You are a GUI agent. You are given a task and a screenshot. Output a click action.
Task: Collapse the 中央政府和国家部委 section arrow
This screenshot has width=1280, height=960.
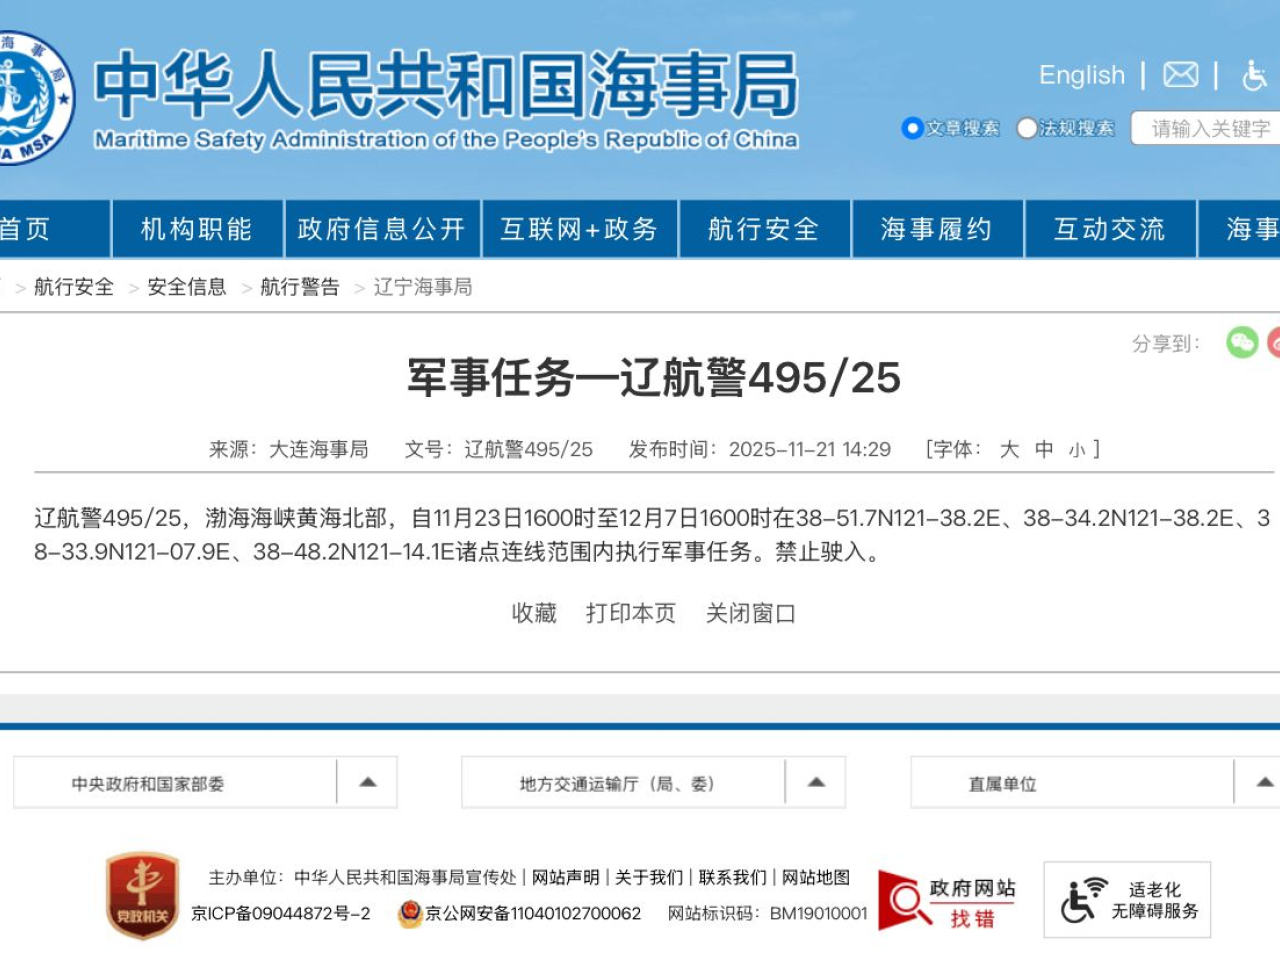(368, 783)
